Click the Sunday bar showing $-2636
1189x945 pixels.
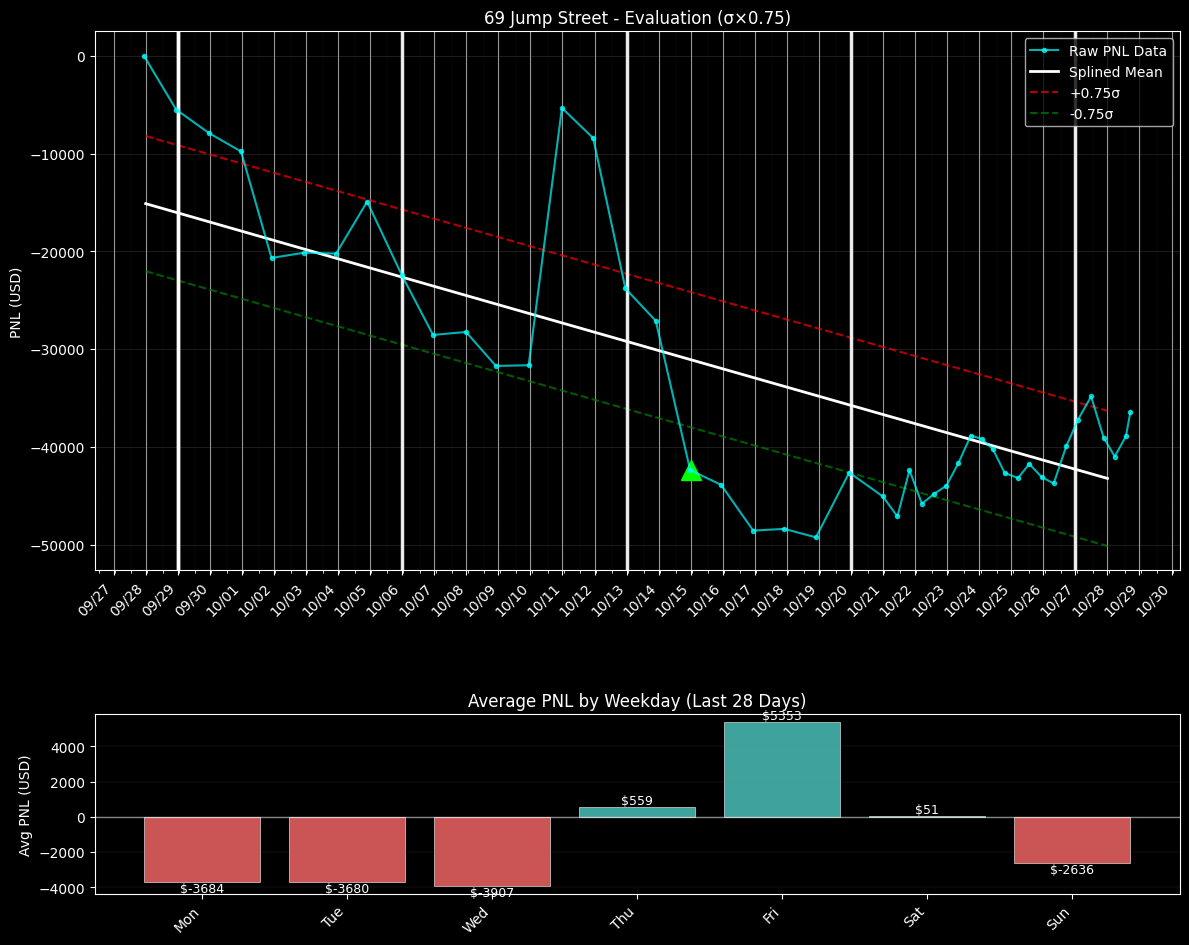coord(1072,840)
